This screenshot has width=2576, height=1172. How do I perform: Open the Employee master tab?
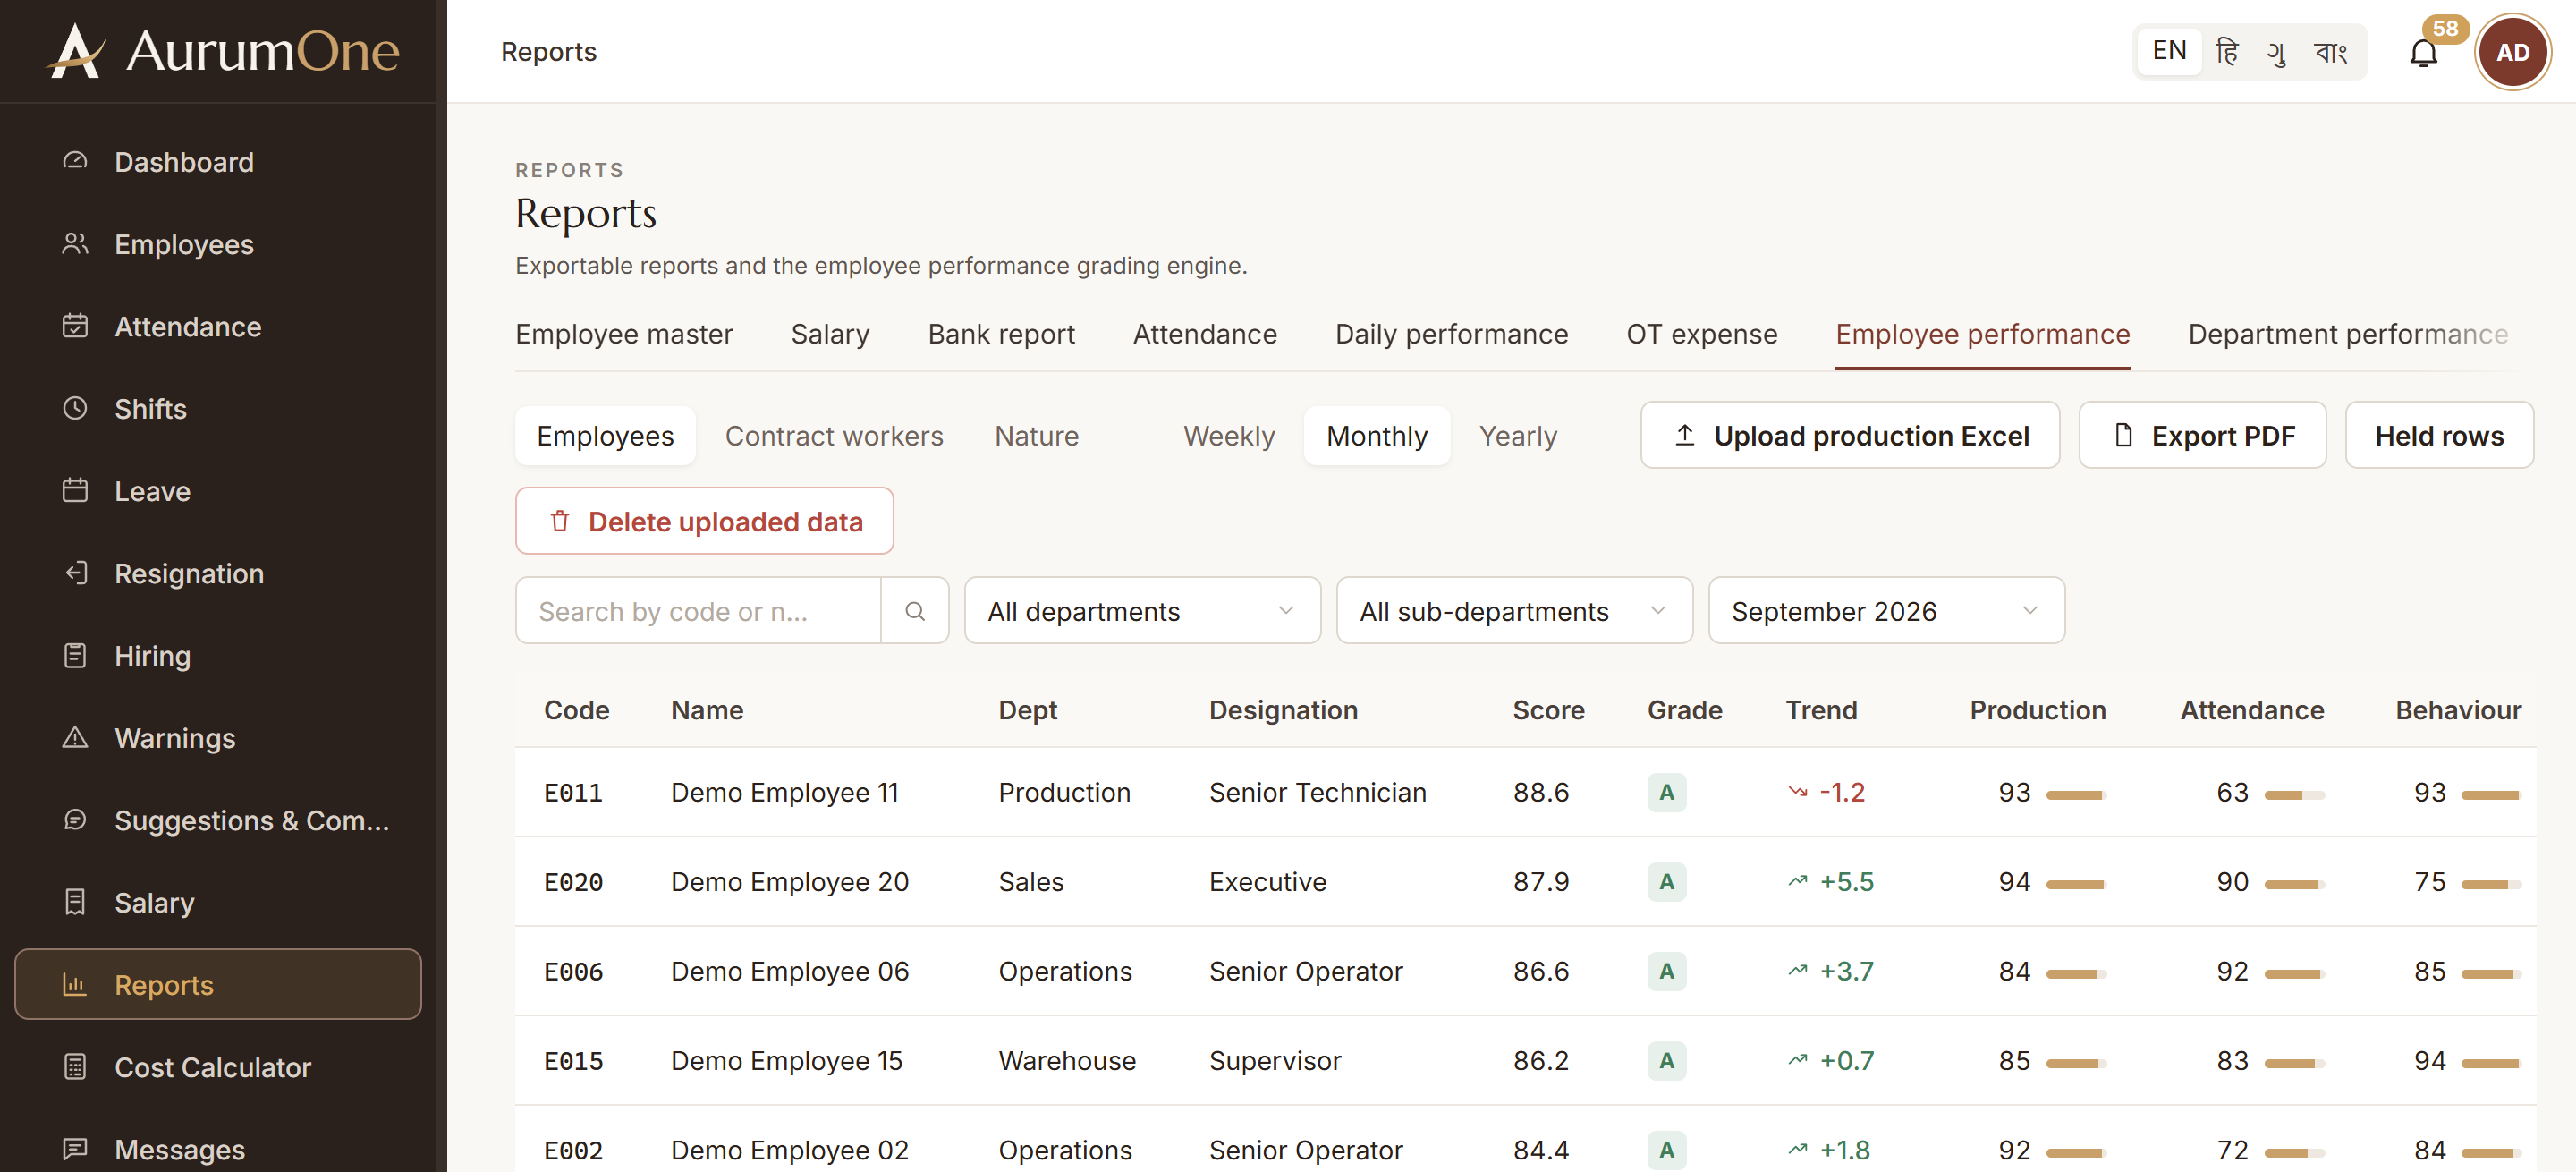pyautogui.click(x=624, y=334)
